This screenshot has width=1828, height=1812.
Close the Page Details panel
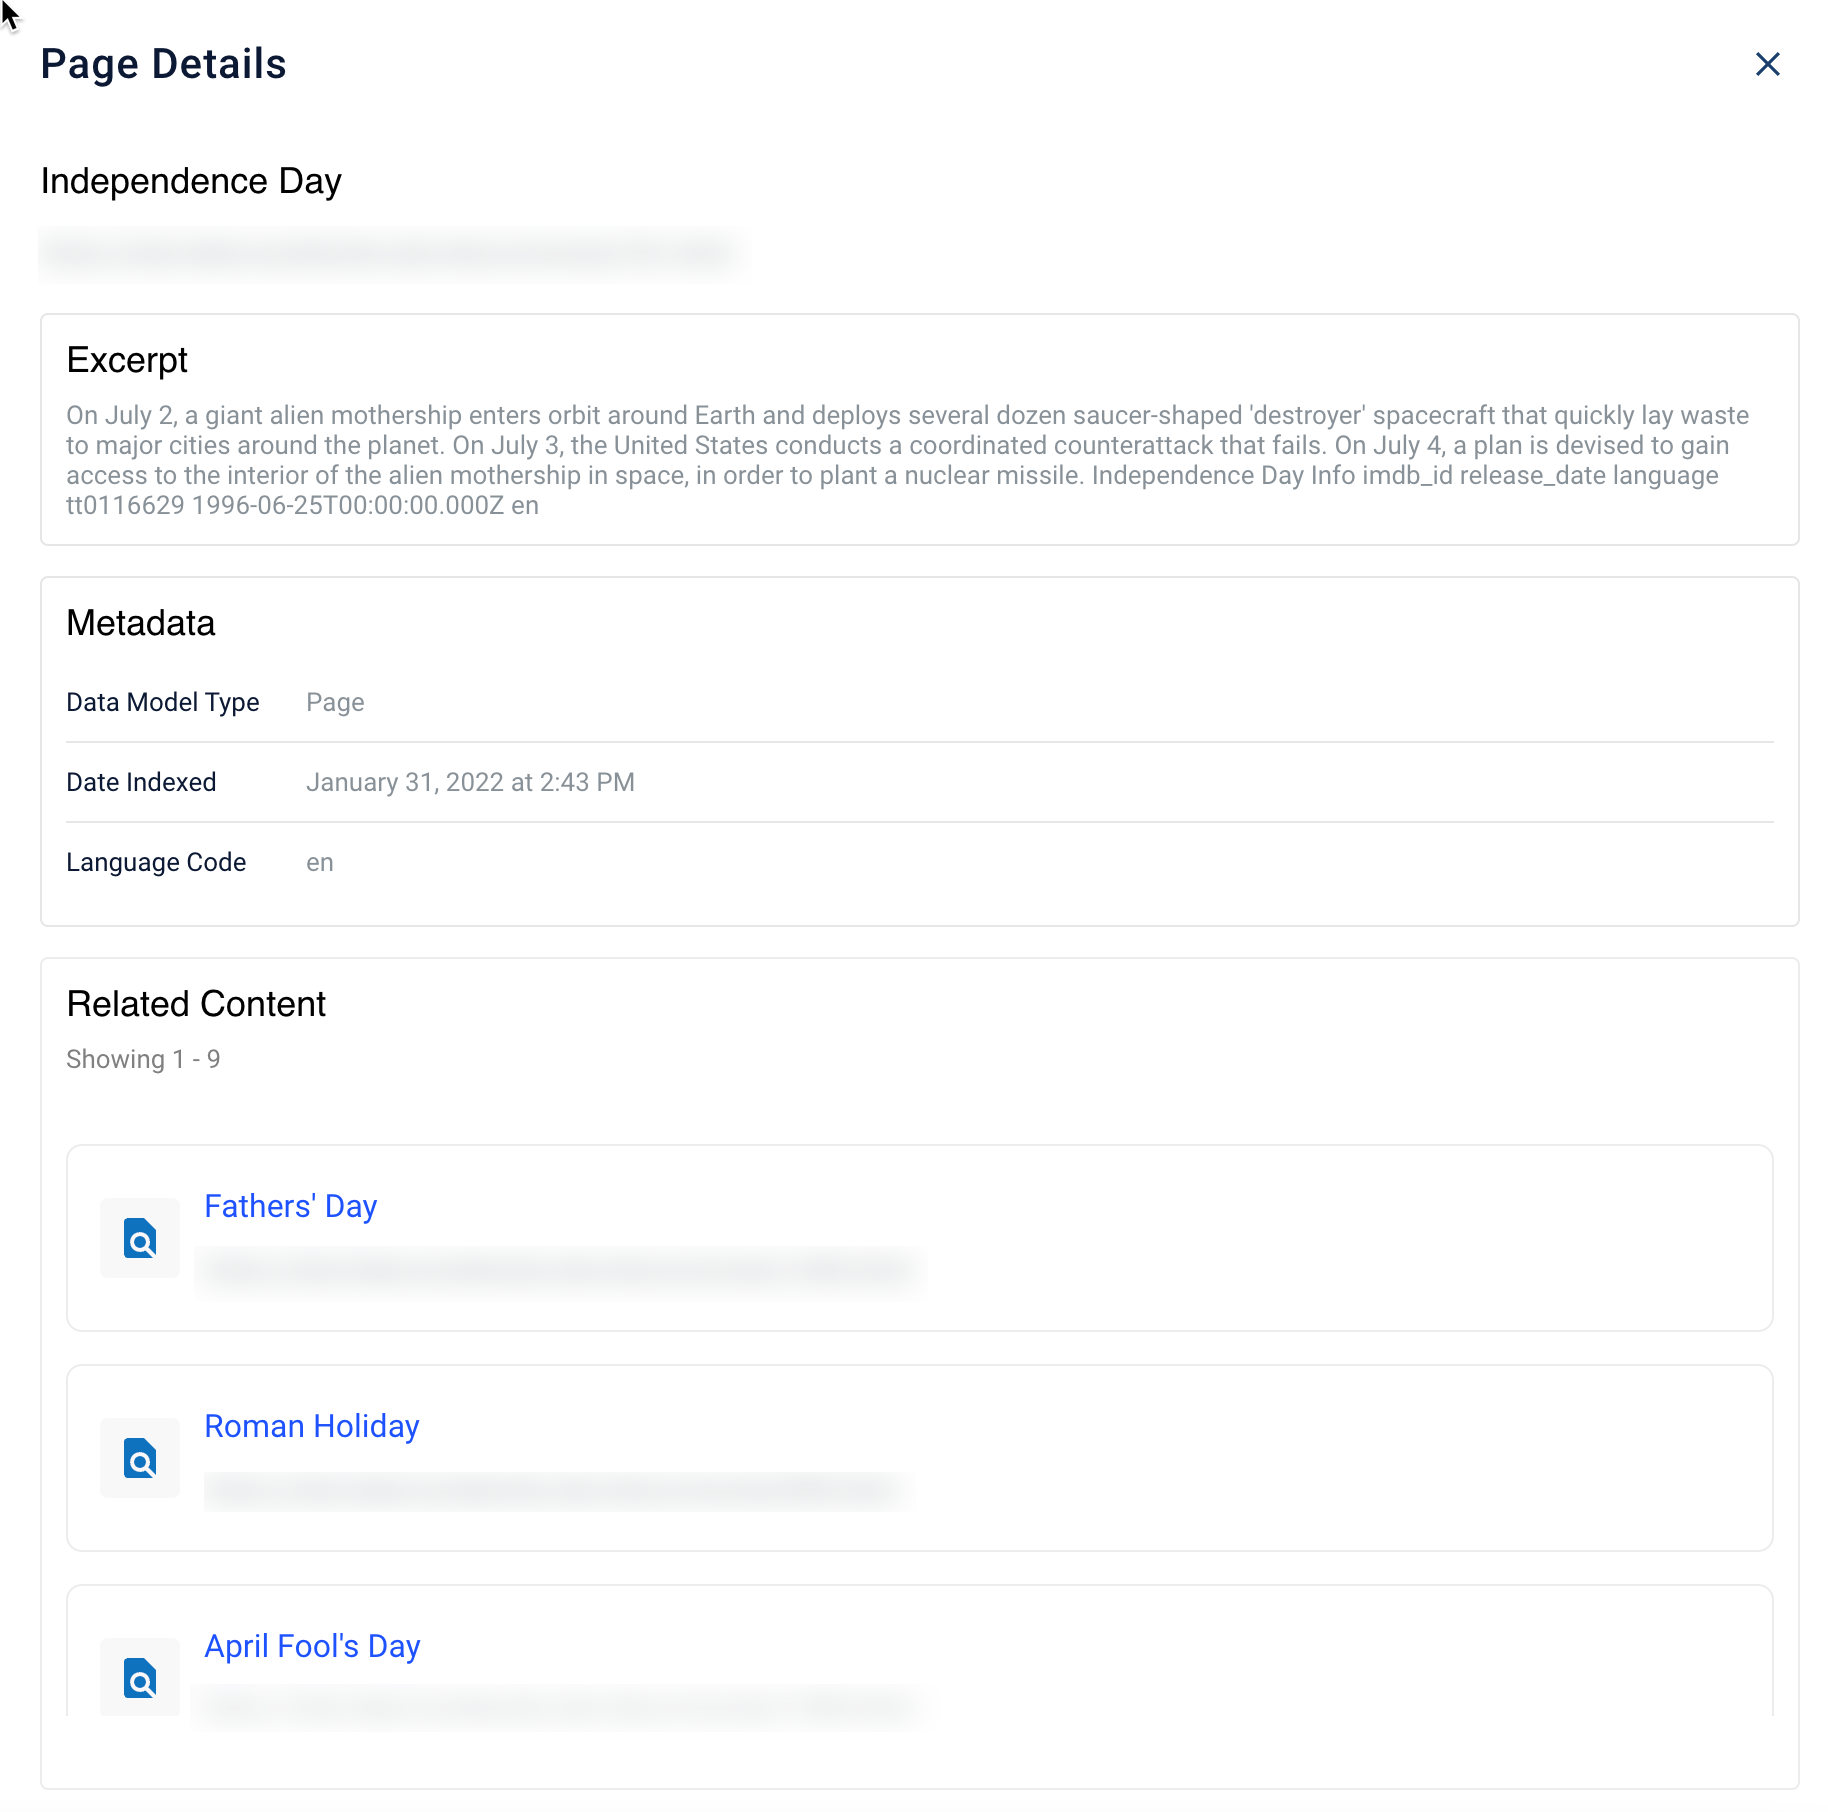click(1767, 64)
